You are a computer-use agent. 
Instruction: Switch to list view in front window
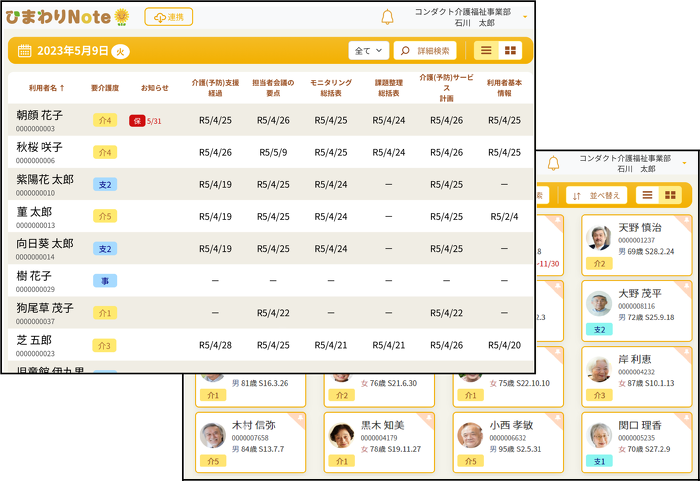[486, 51]
